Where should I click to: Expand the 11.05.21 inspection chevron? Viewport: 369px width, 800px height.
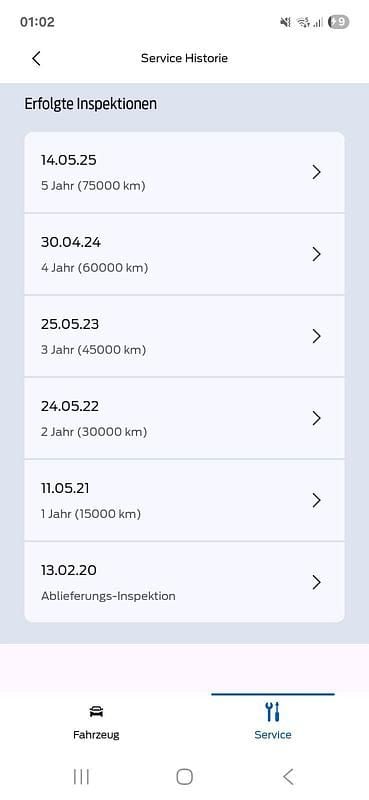(x=316, y=501)
